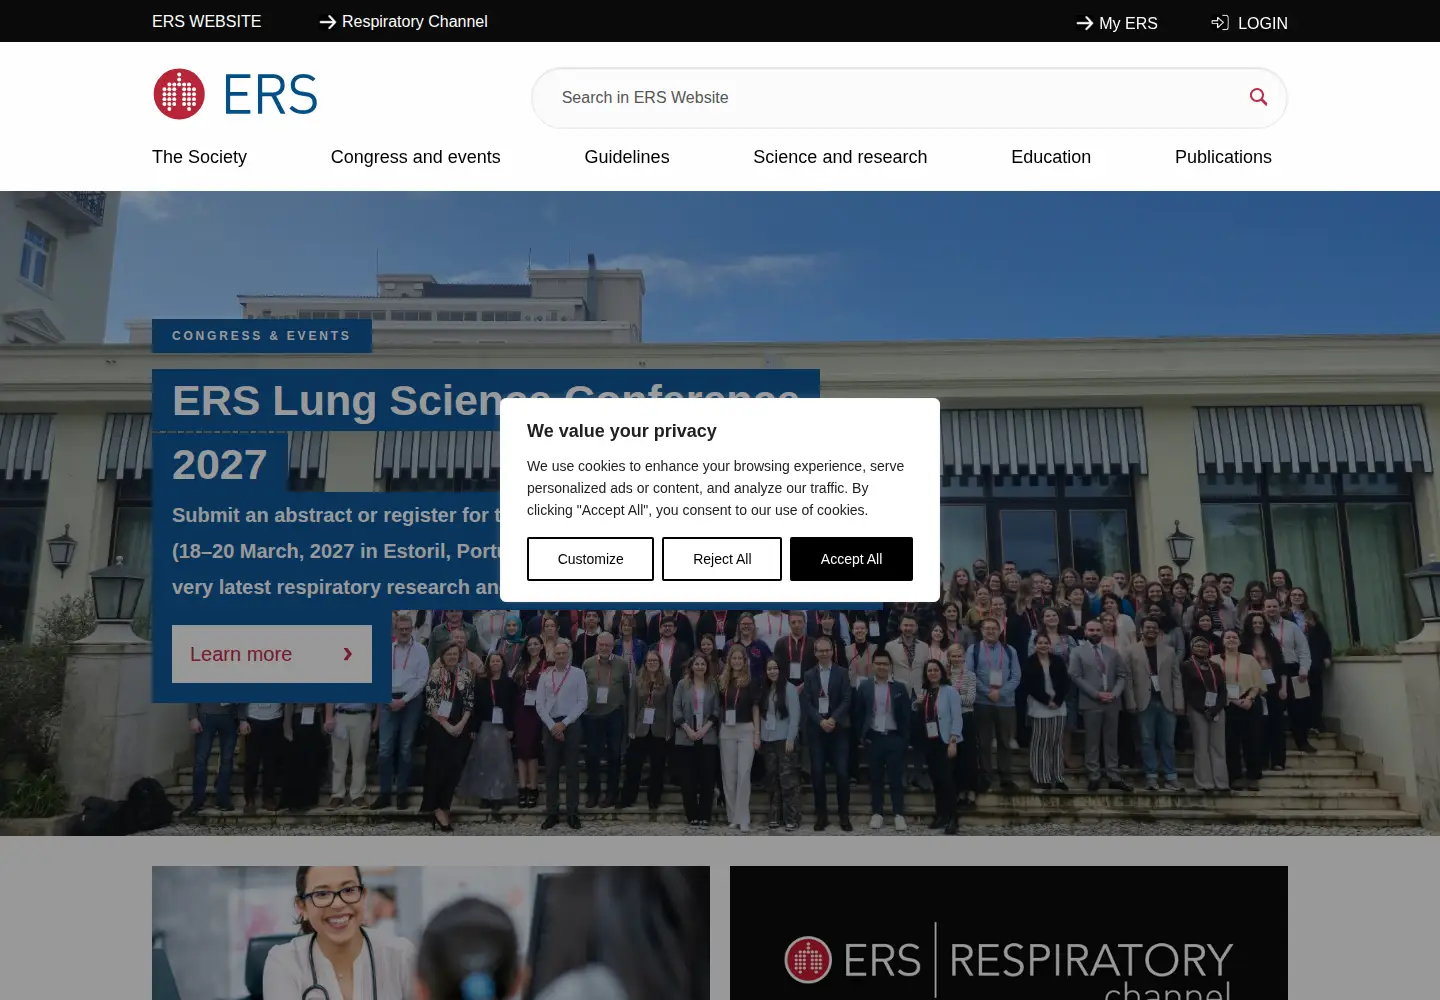Open the doctor with stethoscope photo card

point(431,933)
